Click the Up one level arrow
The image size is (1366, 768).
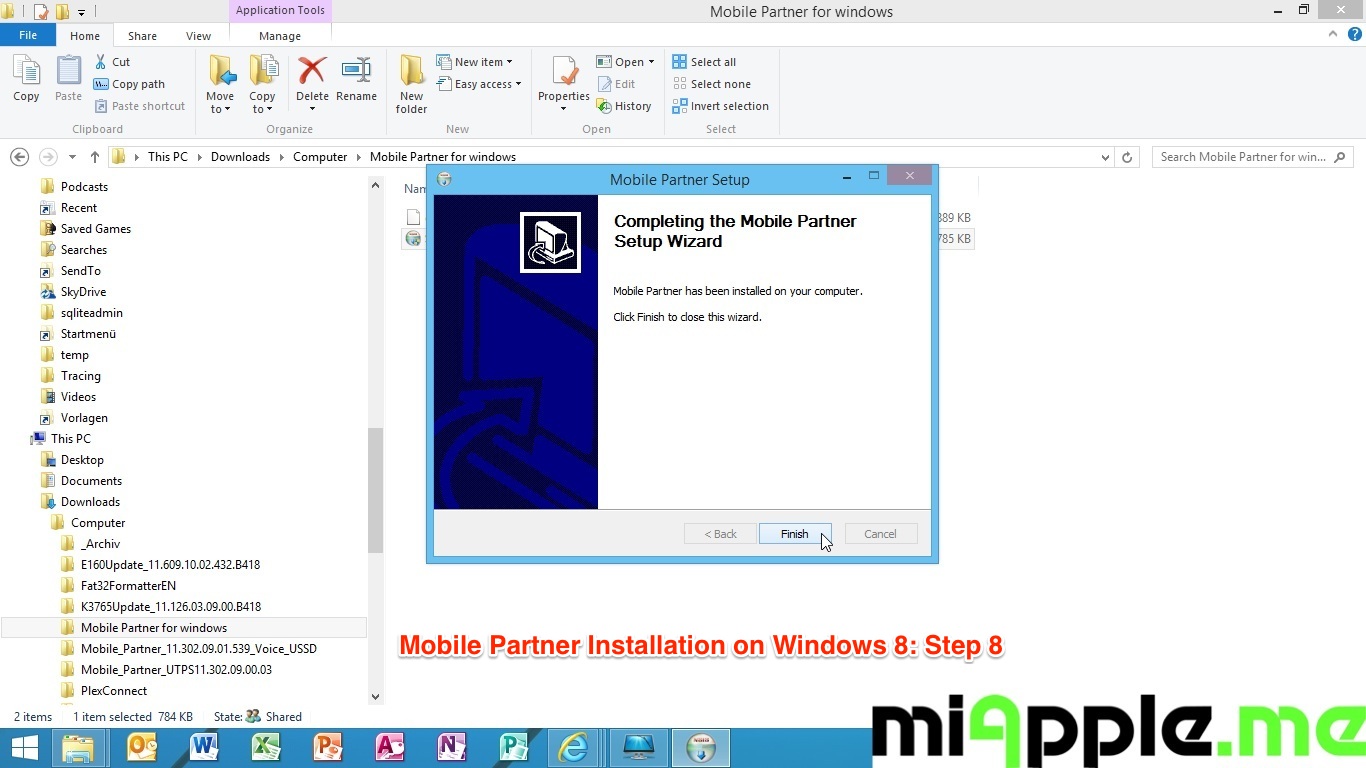pyautogui.click(x=95, y=157)
